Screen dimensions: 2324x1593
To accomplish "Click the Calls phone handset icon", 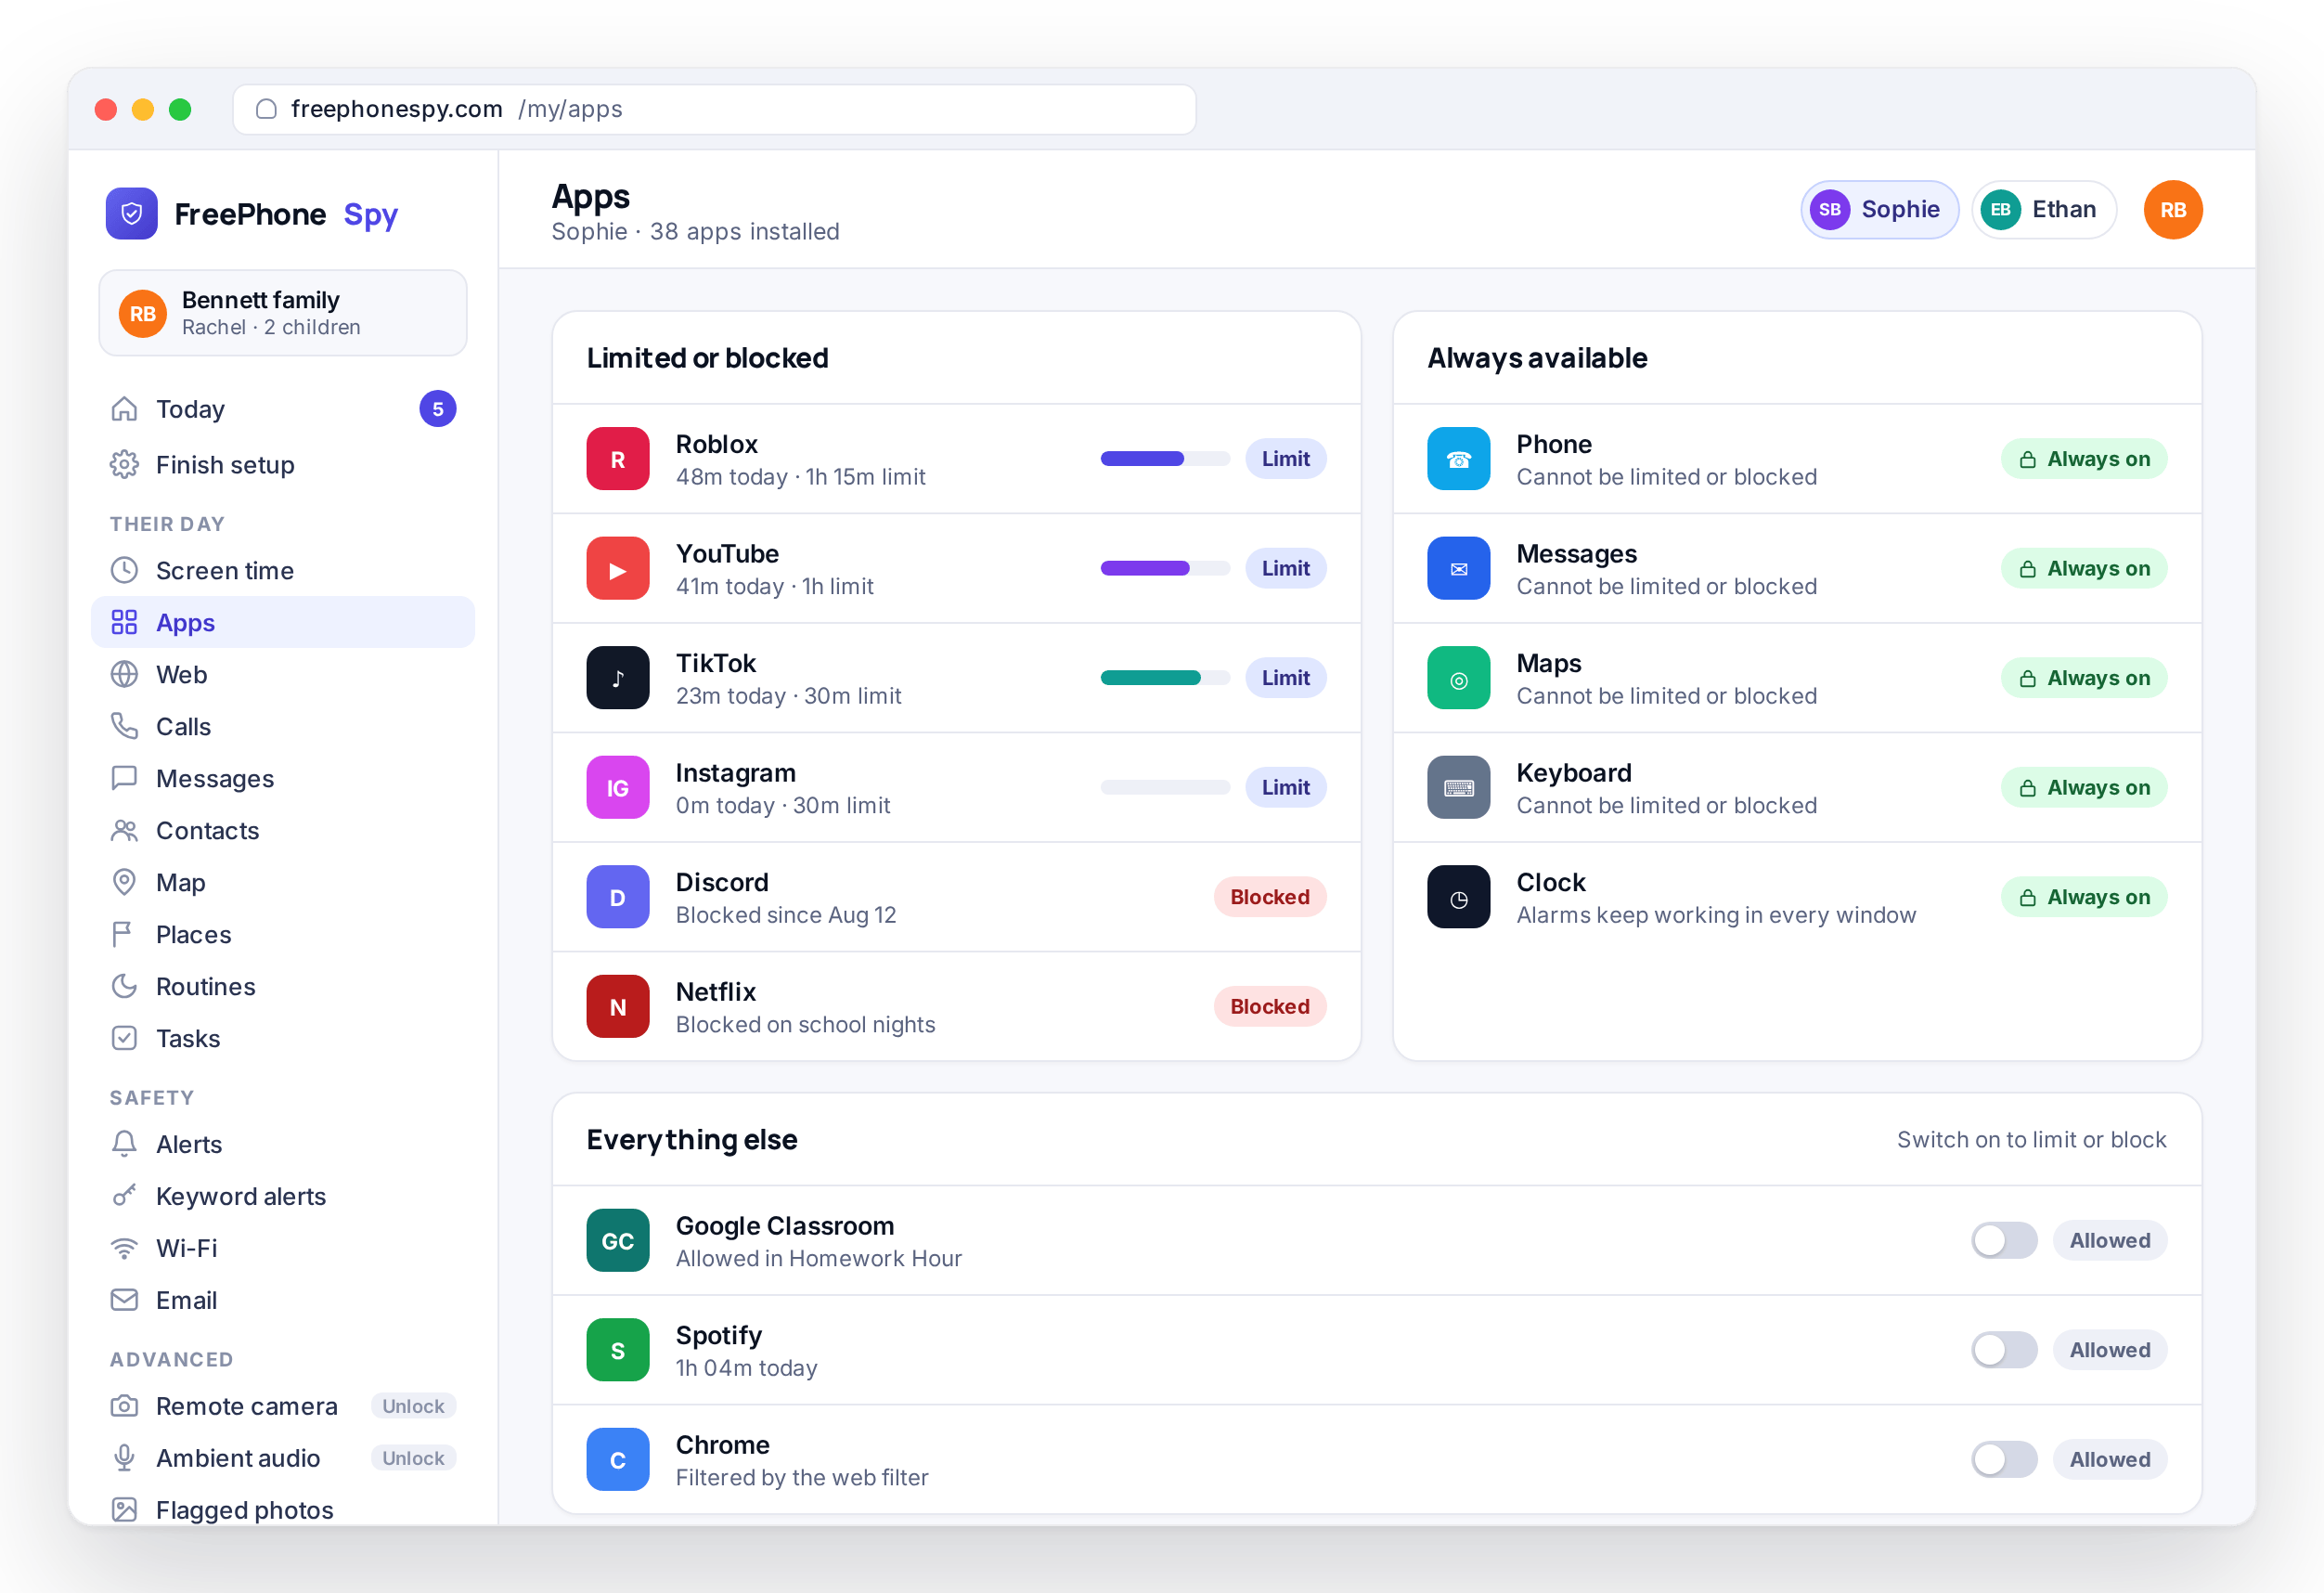I will 124,727.
